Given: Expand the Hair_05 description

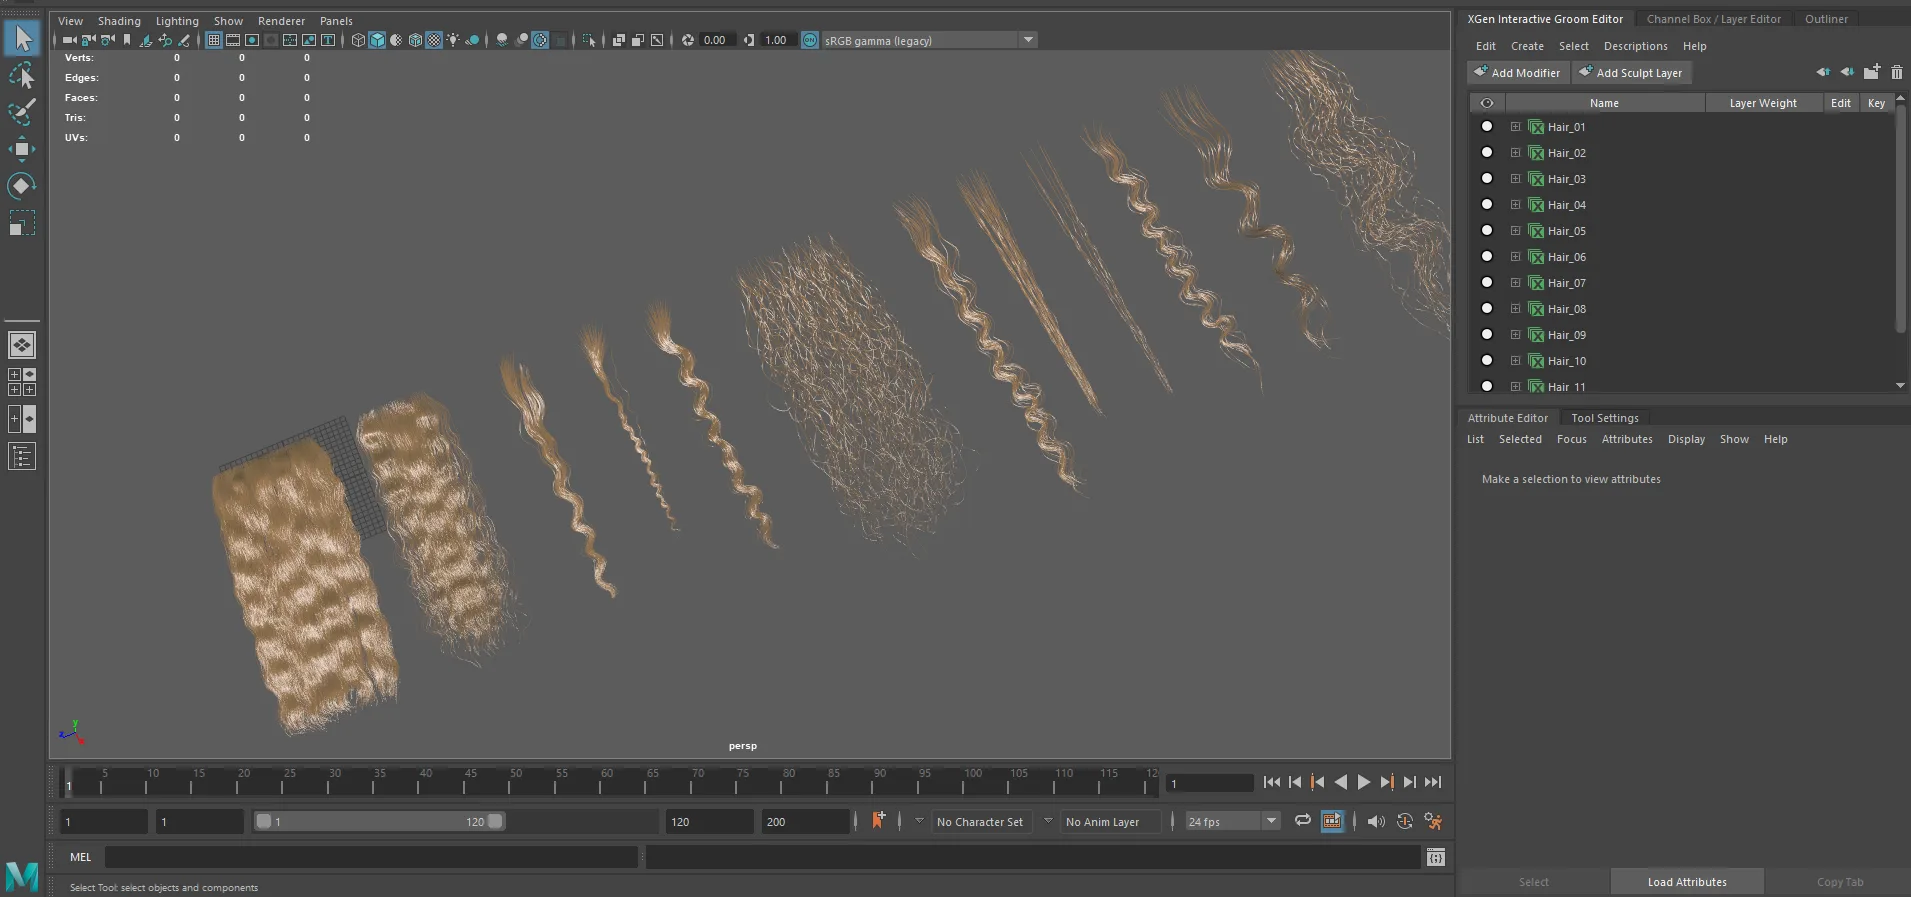Looking at the screenshot, I should [1515, 231].
